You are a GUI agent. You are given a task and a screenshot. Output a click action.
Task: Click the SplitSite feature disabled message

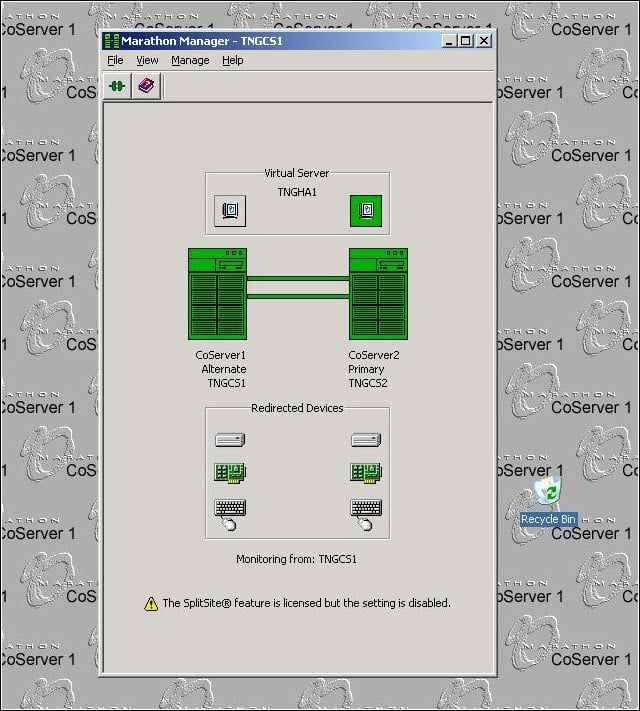tap(307, 603)
